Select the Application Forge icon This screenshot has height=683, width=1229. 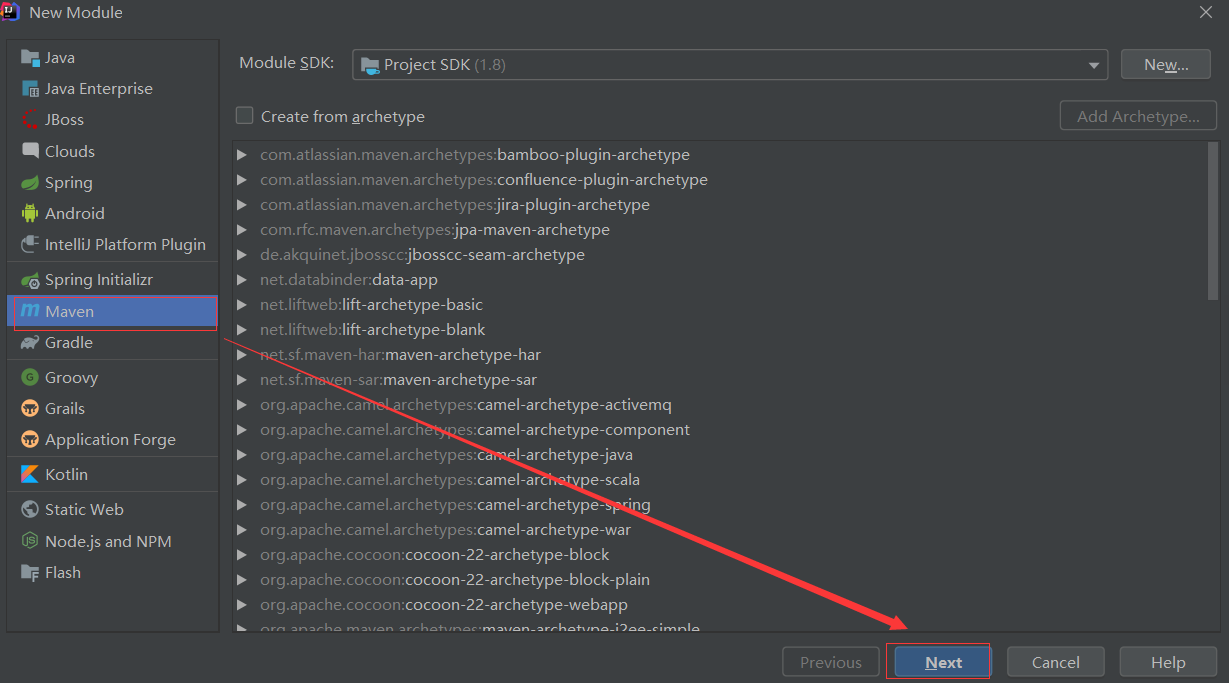tap(29, 440)
